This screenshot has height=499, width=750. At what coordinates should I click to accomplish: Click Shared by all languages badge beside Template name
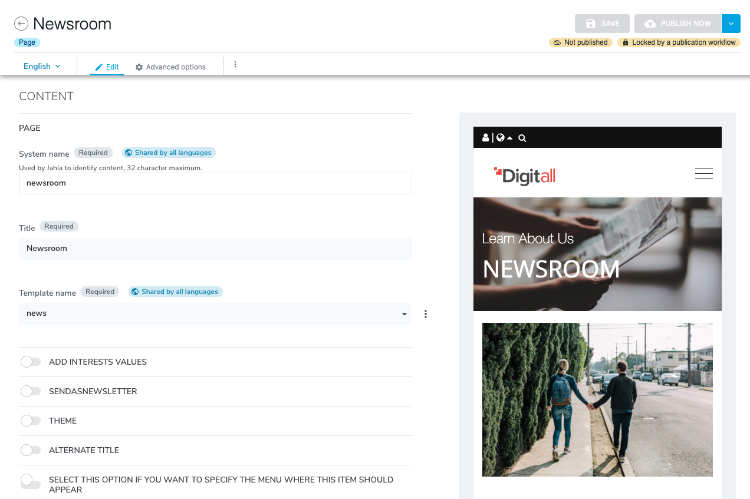176,292
